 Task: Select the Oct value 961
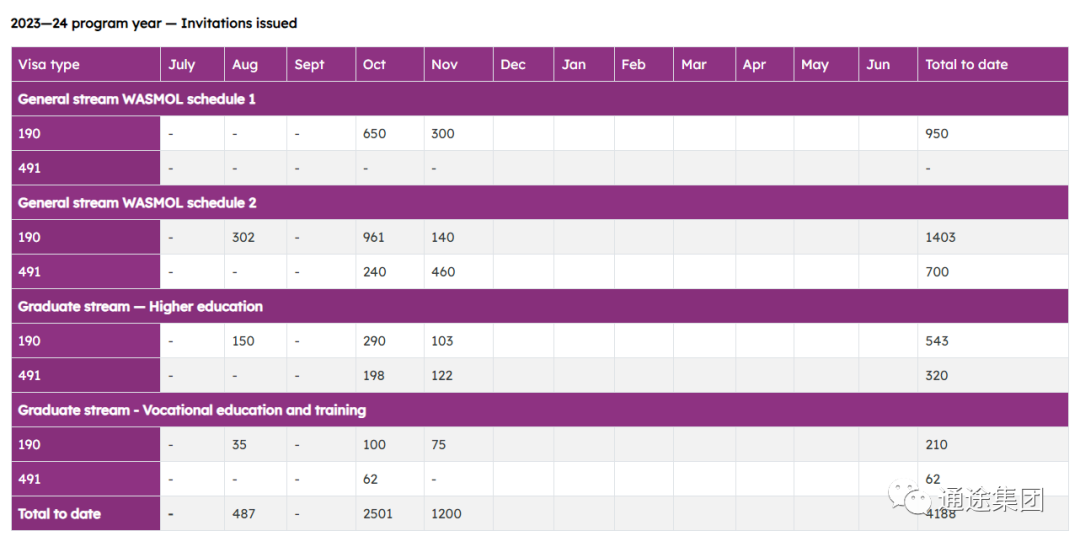point(373,237)
